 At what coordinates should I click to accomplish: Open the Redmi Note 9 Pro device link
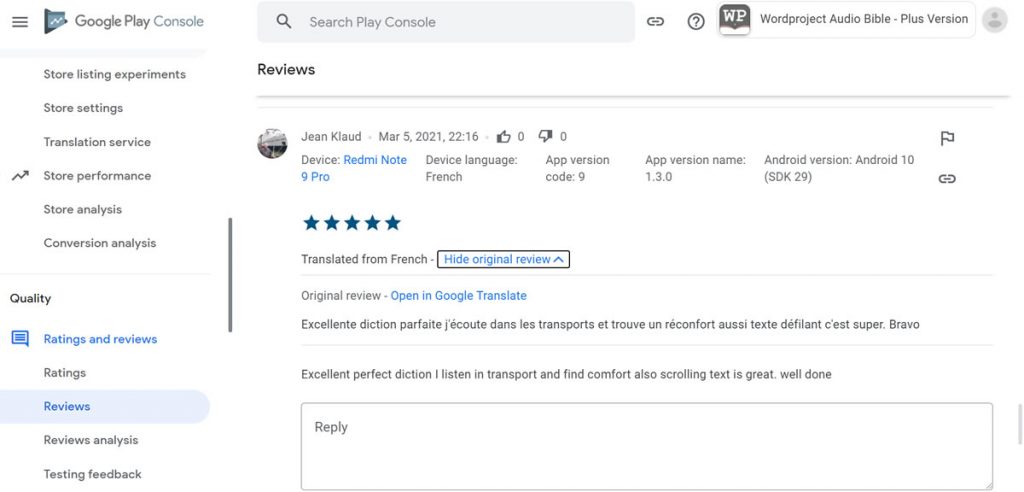click(375, 160)
